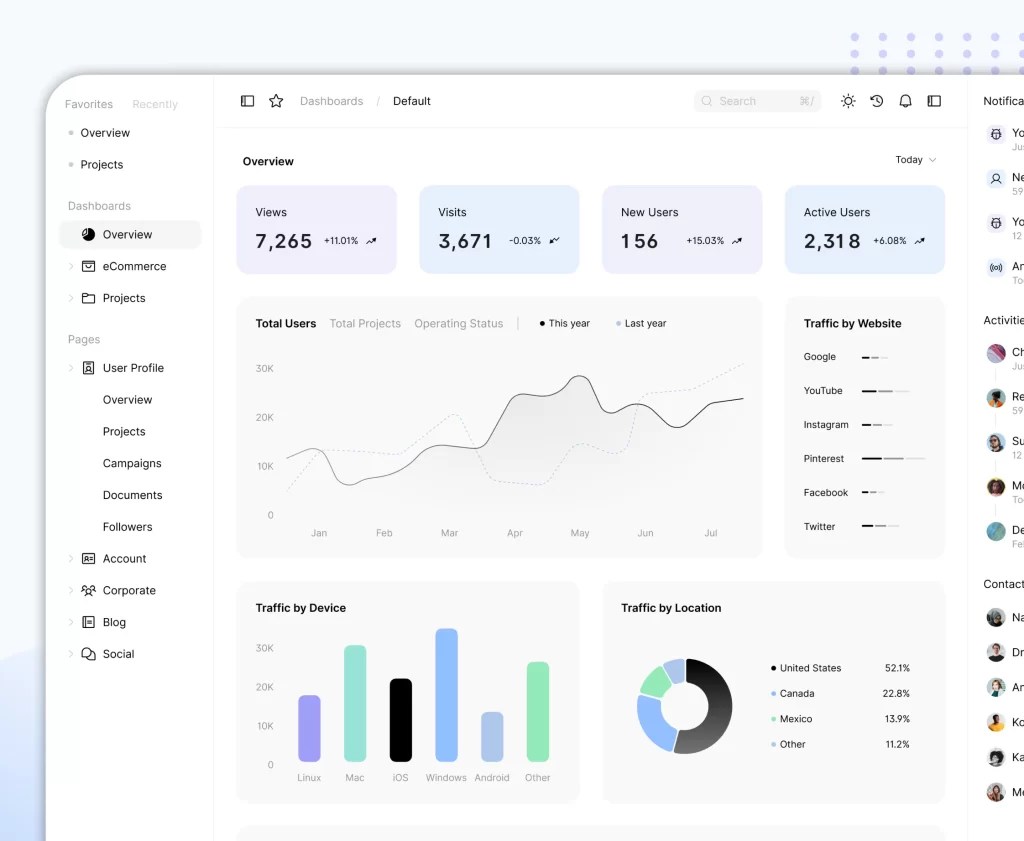
Task: Switch to the Operating Status tab
Action: tap(458, 324)
